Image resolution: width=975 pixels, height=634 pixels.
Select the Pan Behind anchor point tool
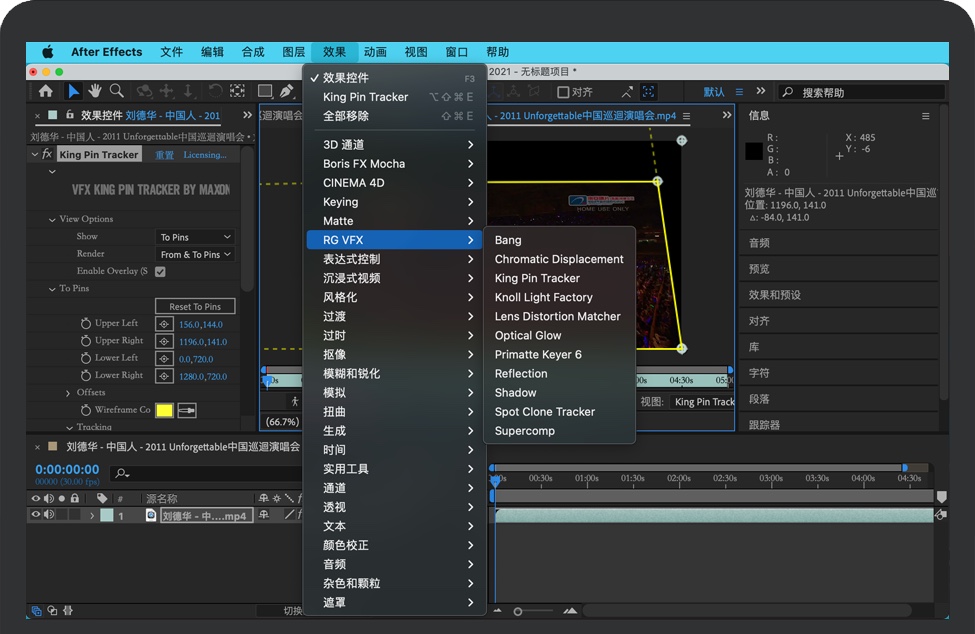tap(237, 91)
